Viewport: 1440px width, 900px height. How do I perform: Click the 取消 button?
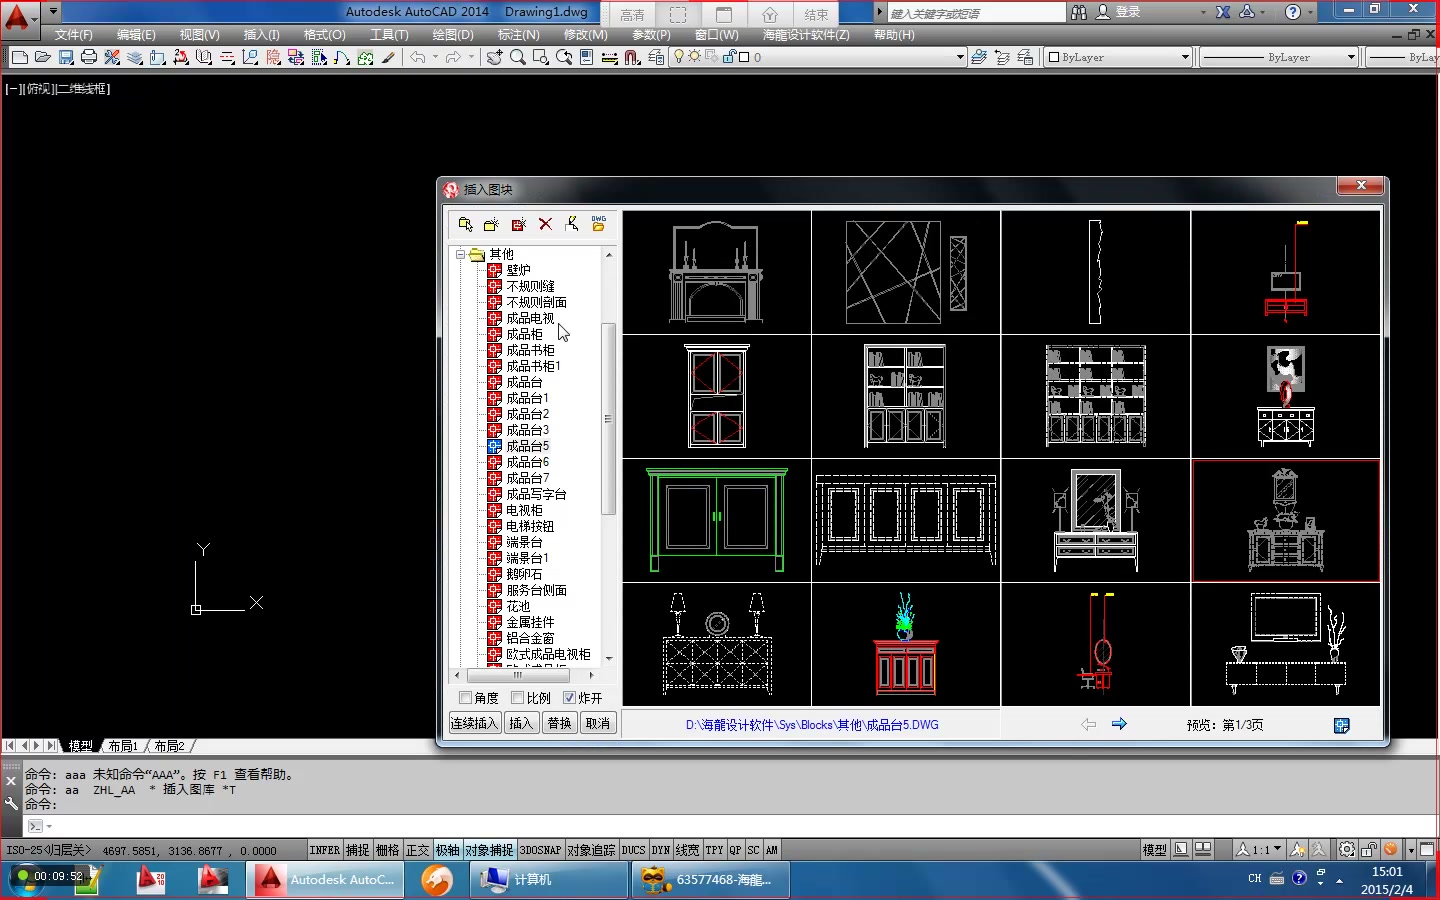(598, 723)
